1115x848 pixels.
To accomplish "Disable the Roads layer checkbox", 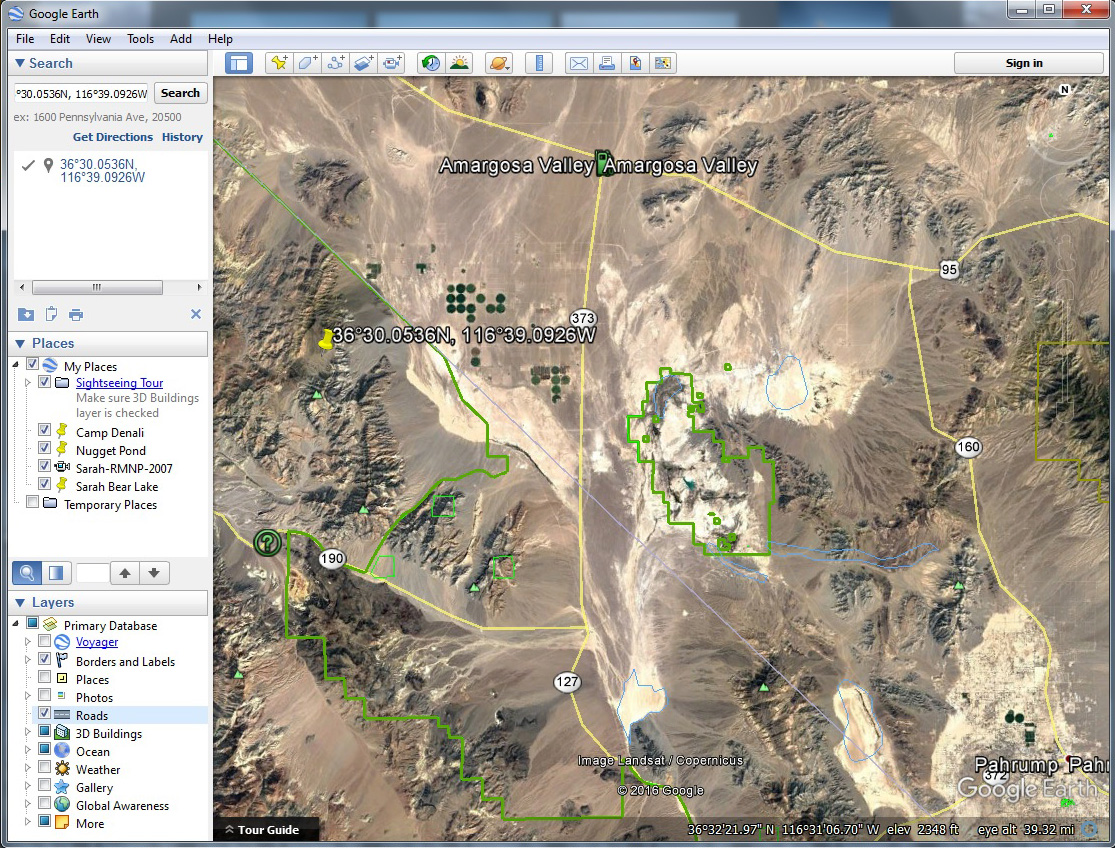I will pos(44,713).
